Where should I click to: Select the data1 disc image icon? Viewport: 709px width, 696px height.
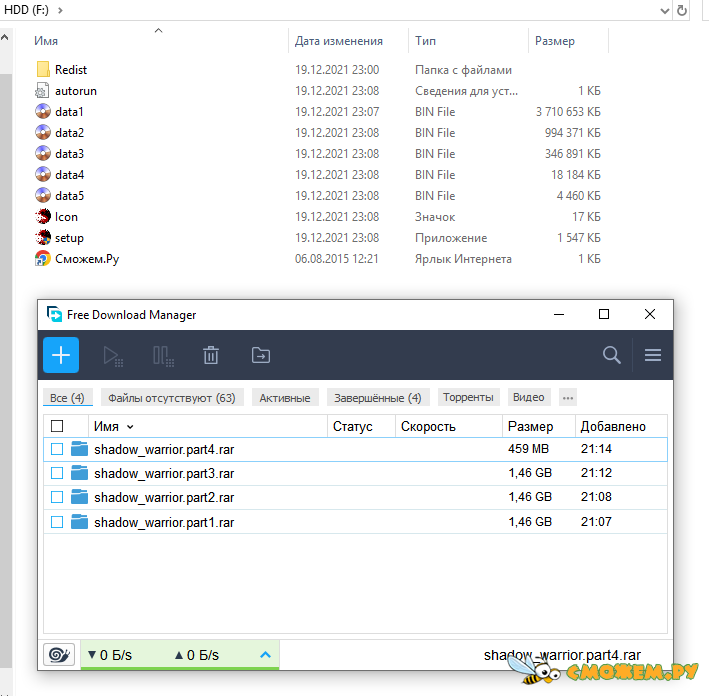coord(43,111)
